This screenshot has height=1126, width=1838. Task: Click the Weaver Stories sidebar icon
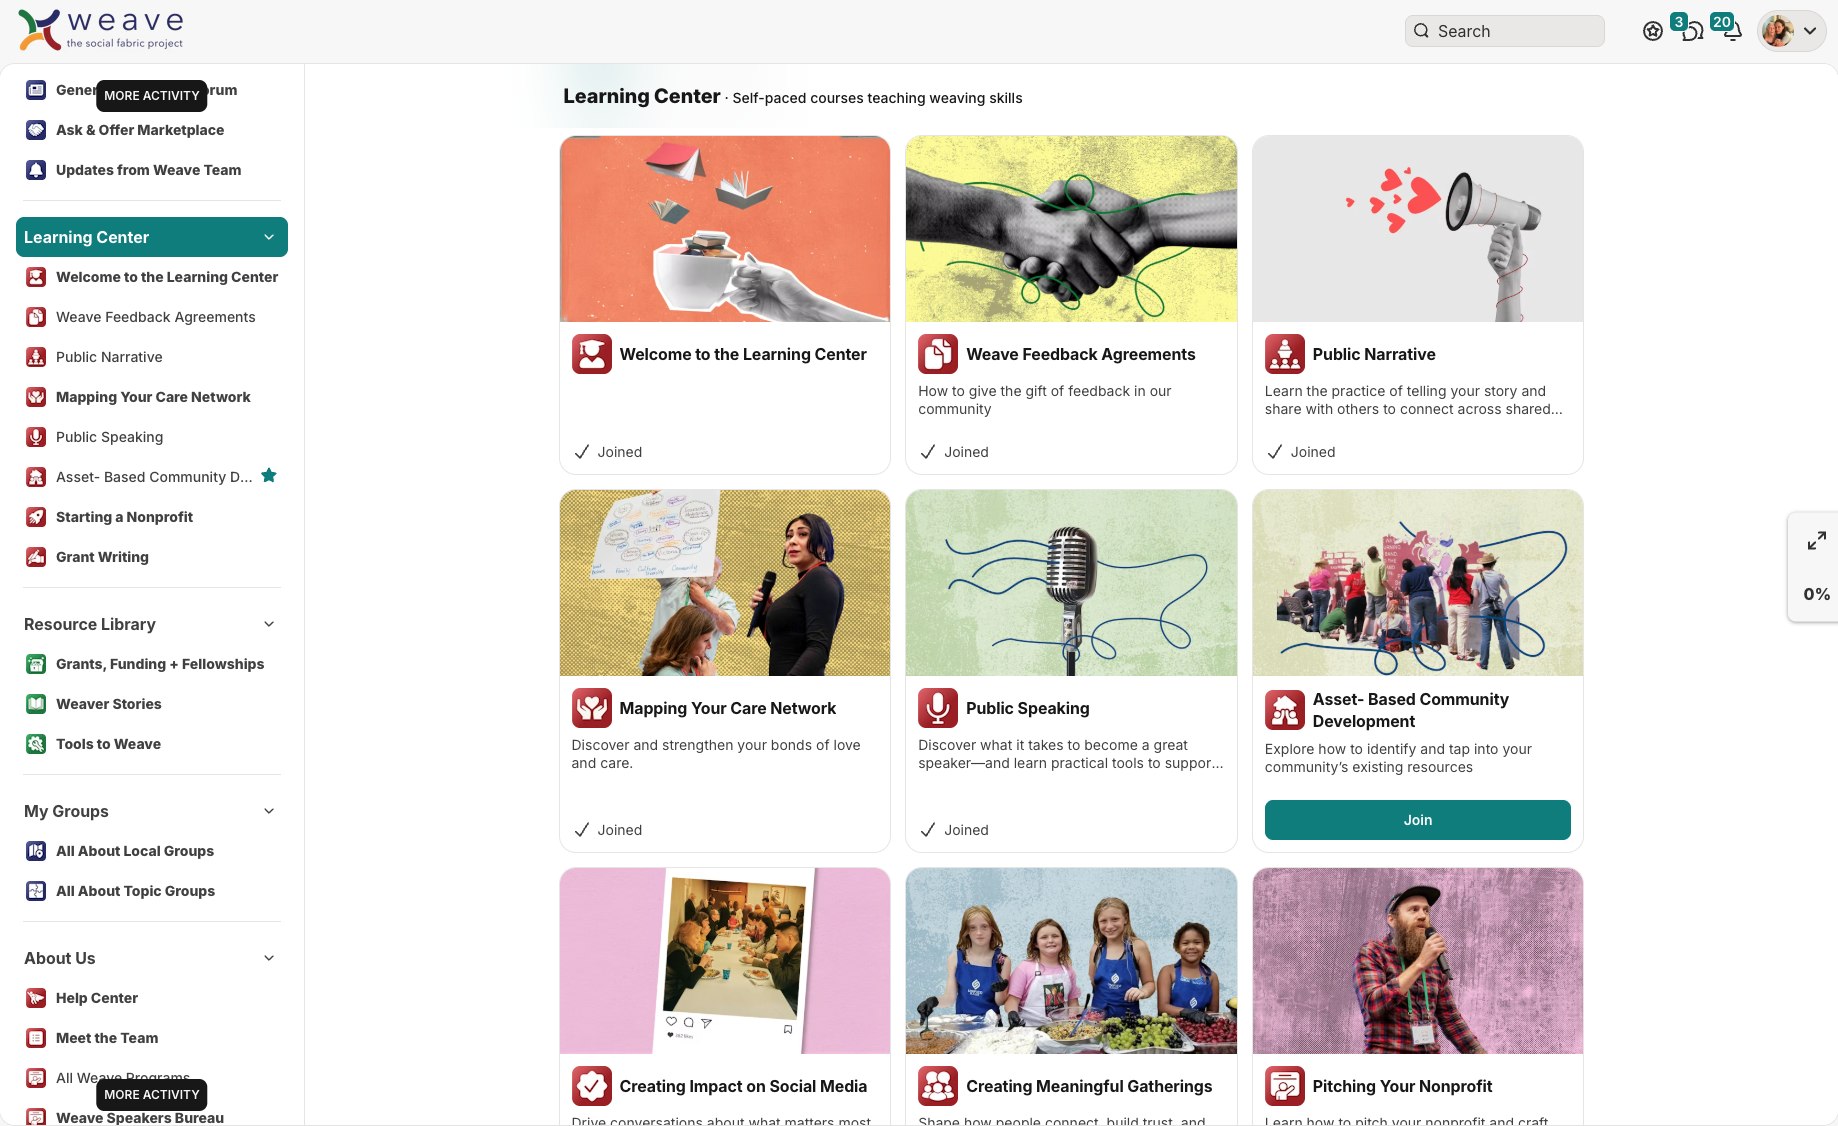tap(36, 704)
